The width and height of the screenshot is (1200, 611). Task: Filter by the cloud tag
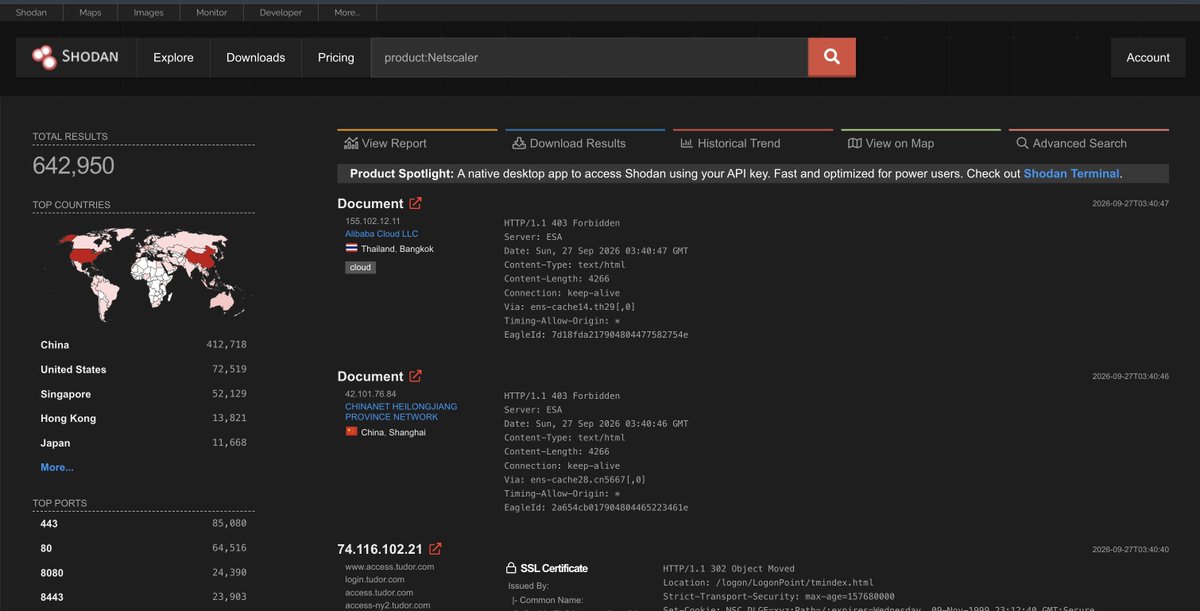pyautogui.click(x=361, y=267)
